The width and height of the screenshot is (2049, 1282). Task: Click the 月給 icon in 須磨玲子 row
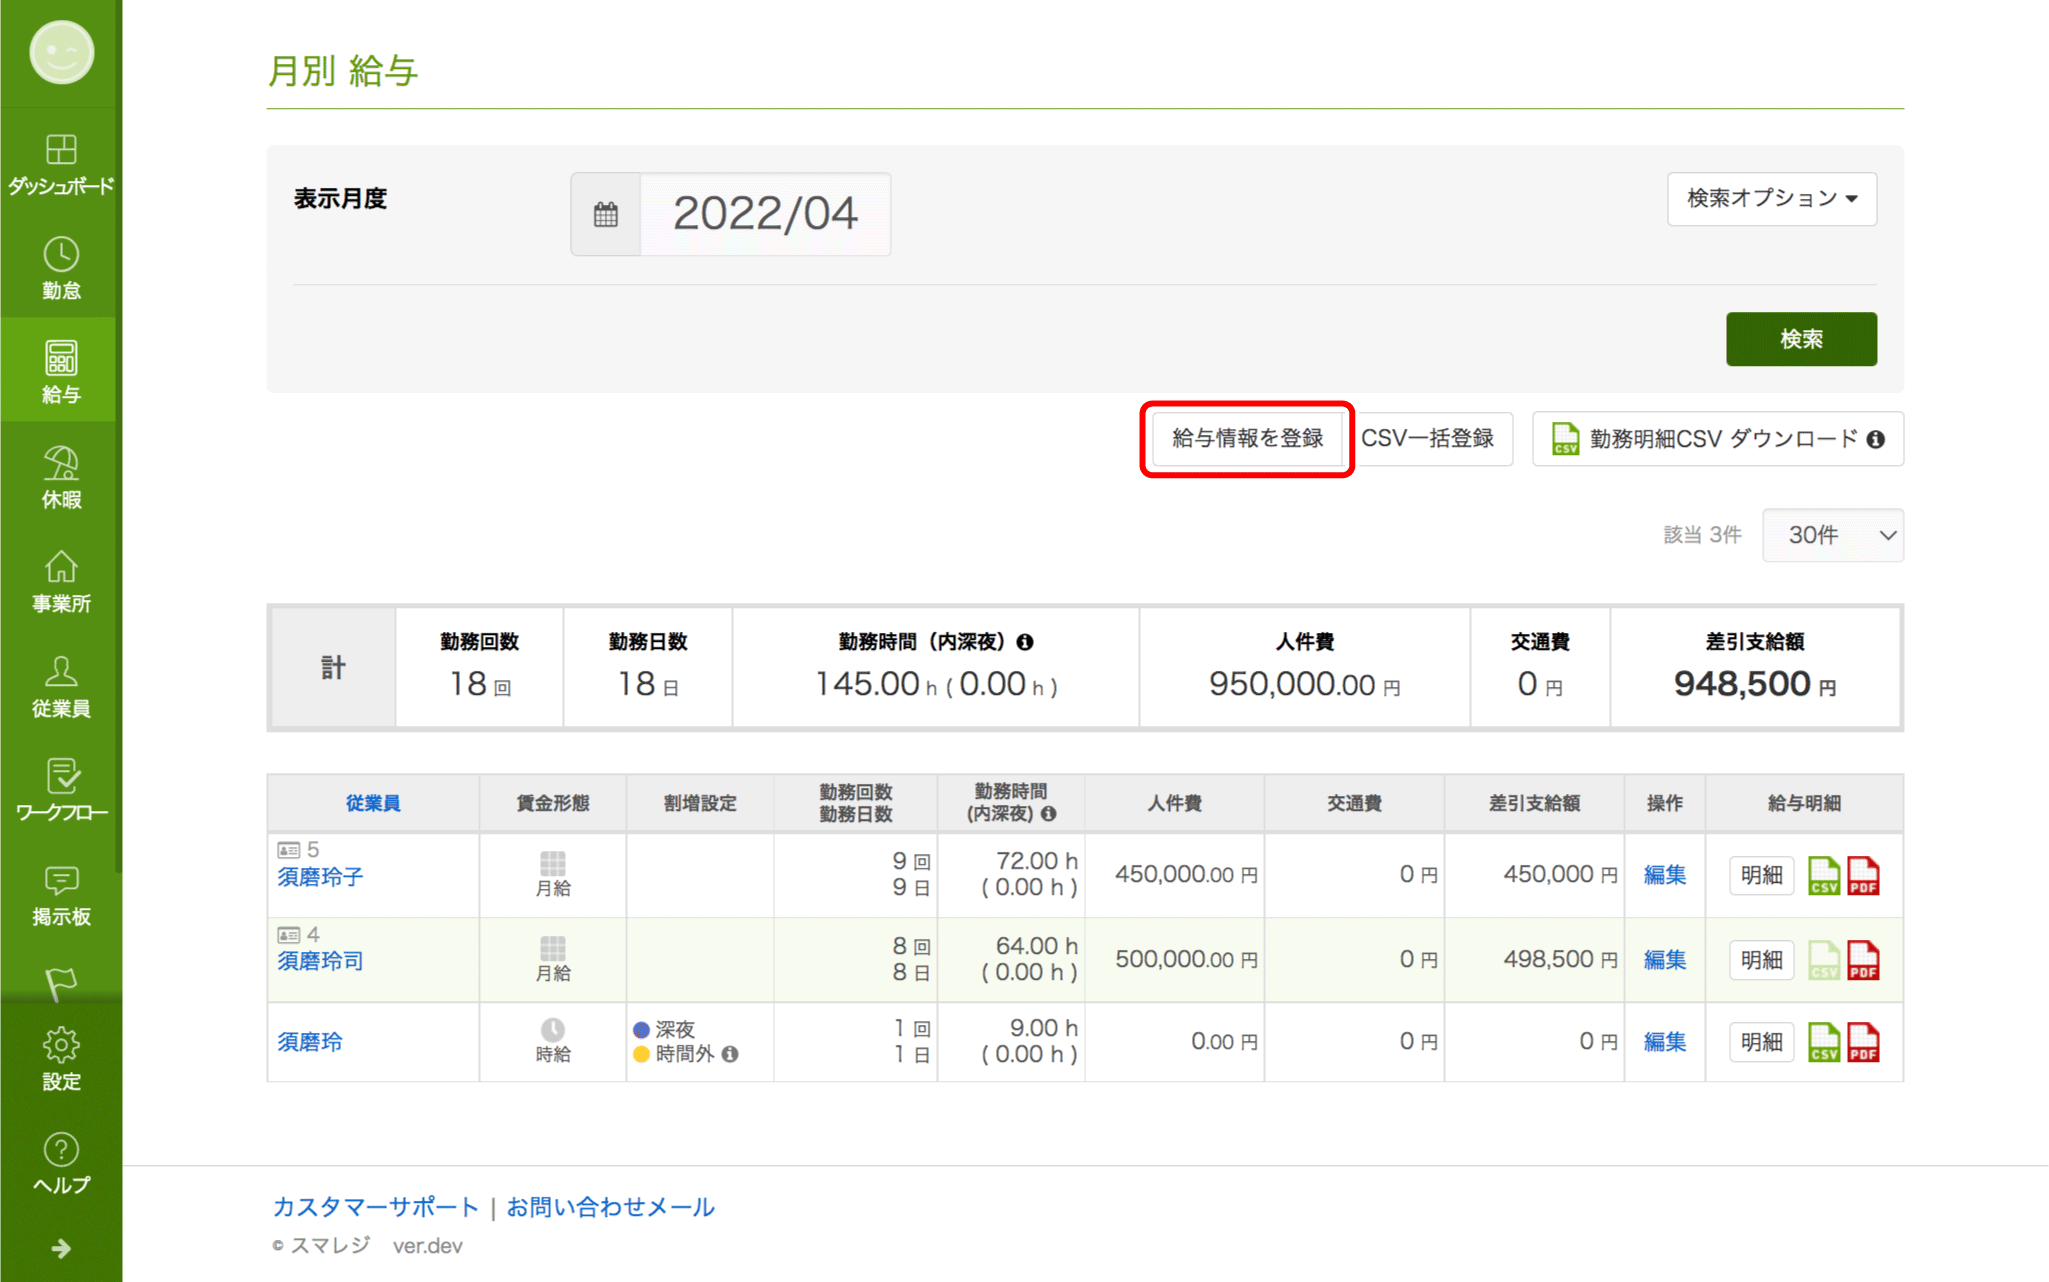[553, 863]
